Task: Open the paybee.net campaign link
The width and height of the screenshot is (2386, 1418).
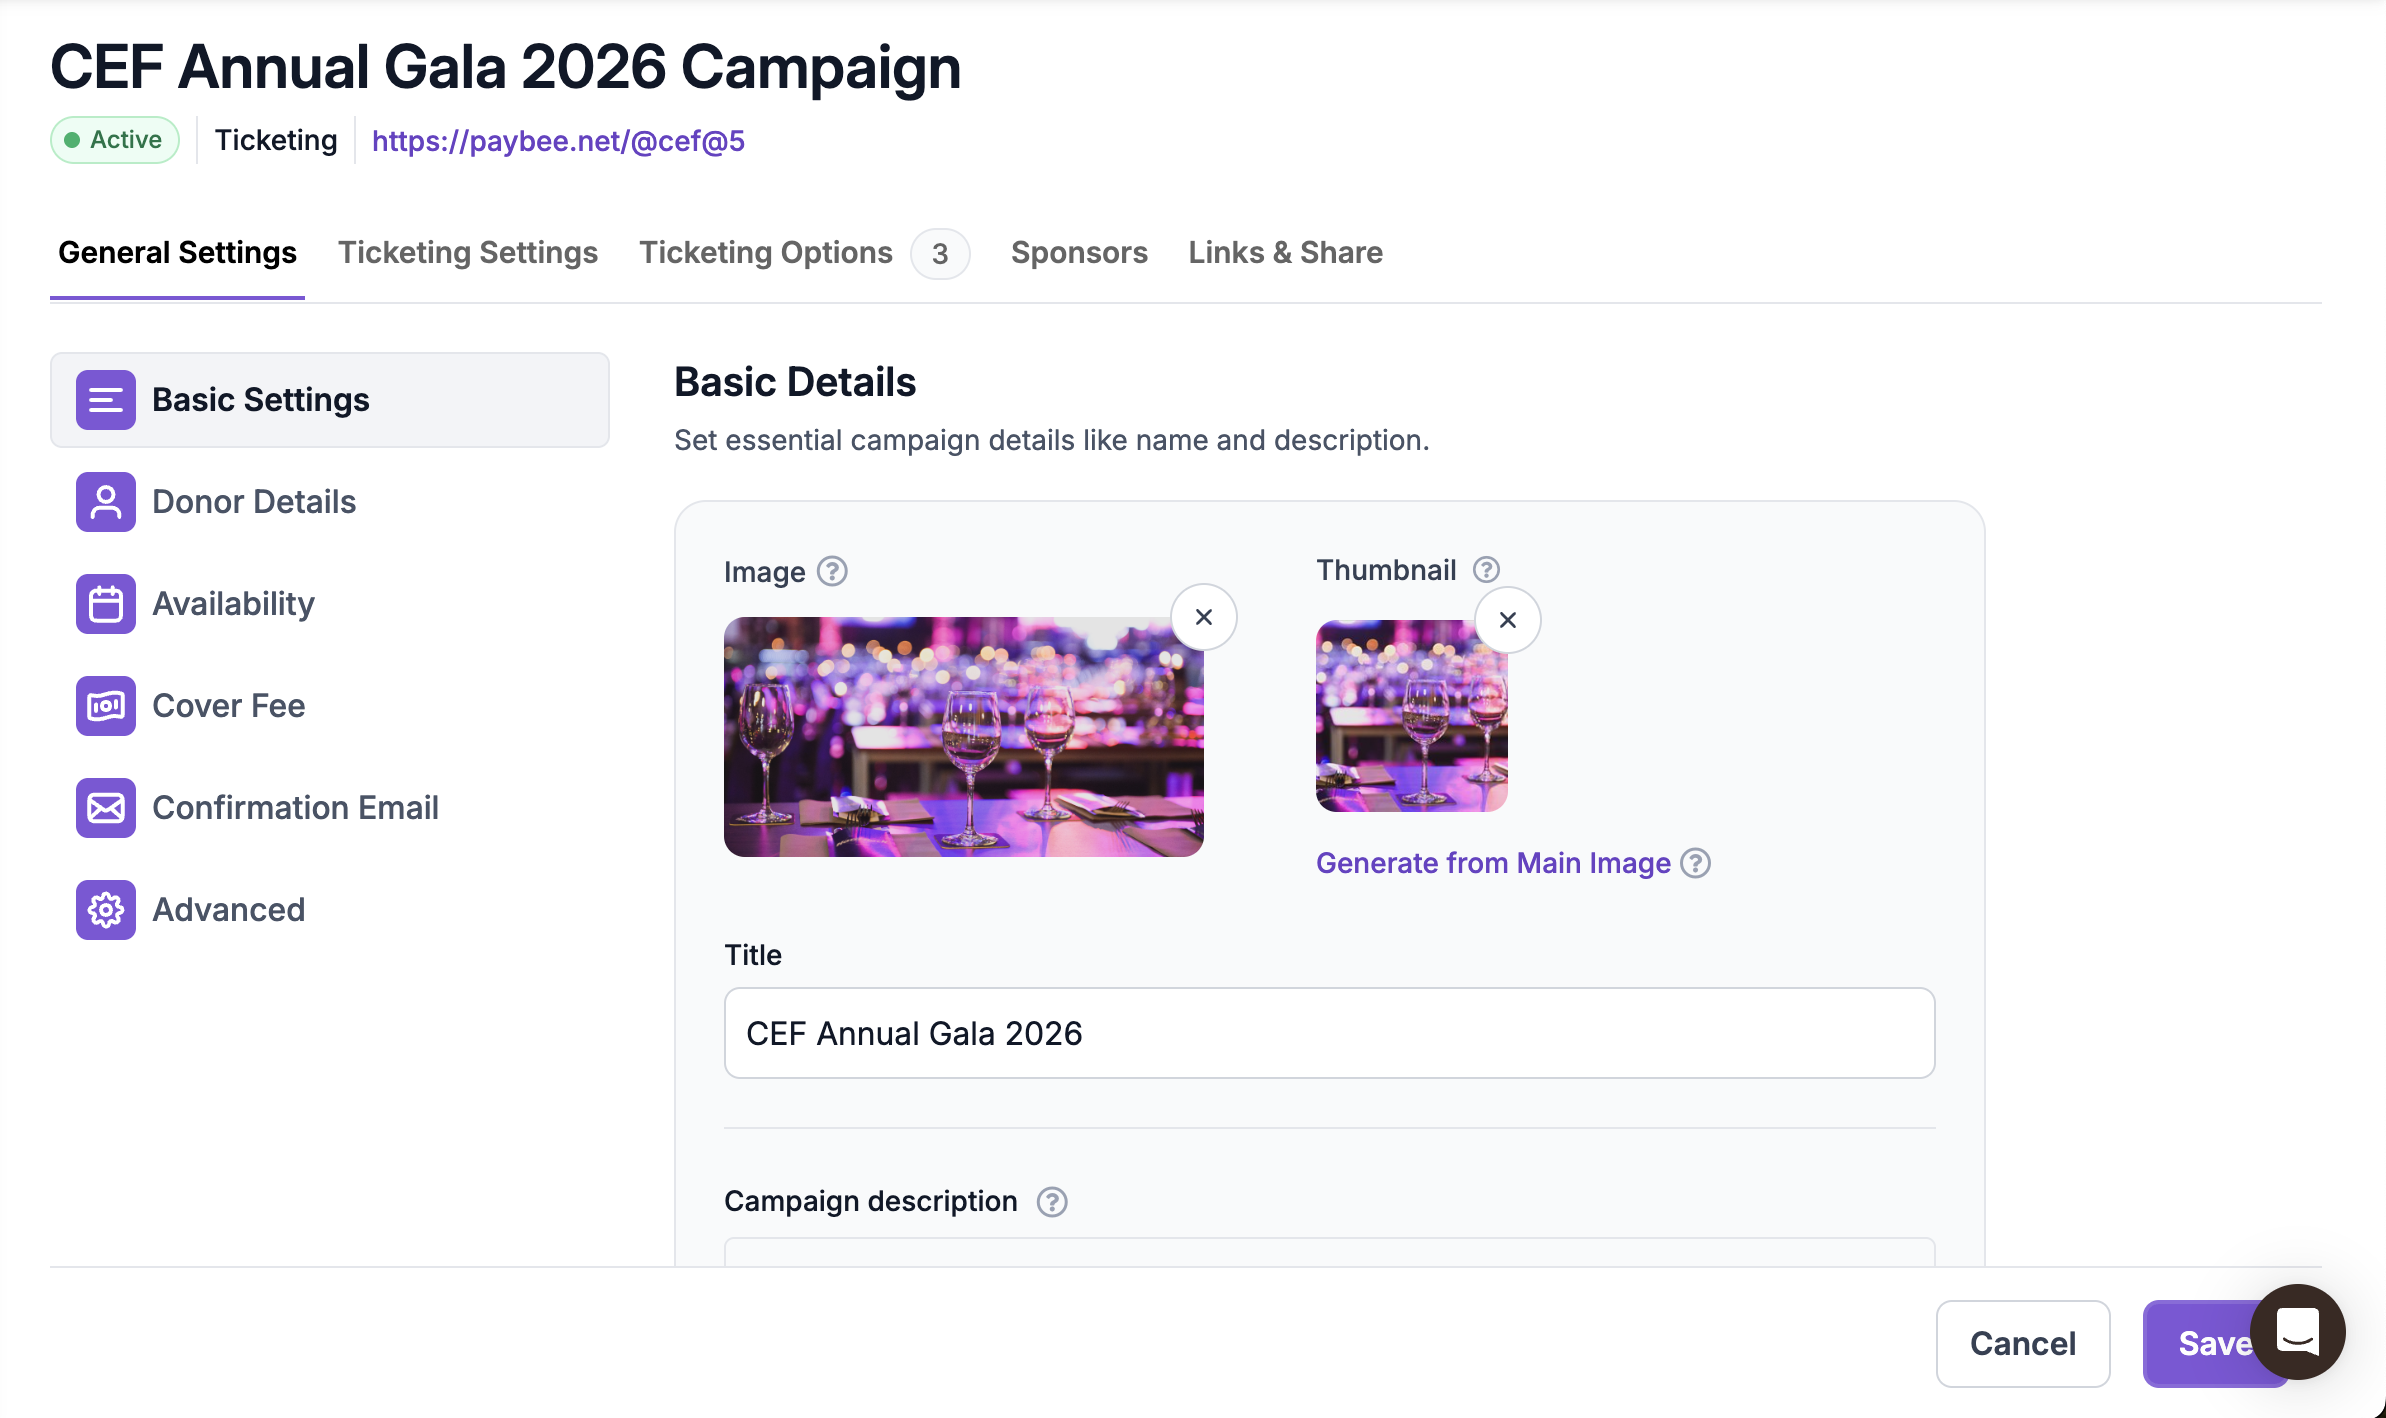Action: [558, 141]
